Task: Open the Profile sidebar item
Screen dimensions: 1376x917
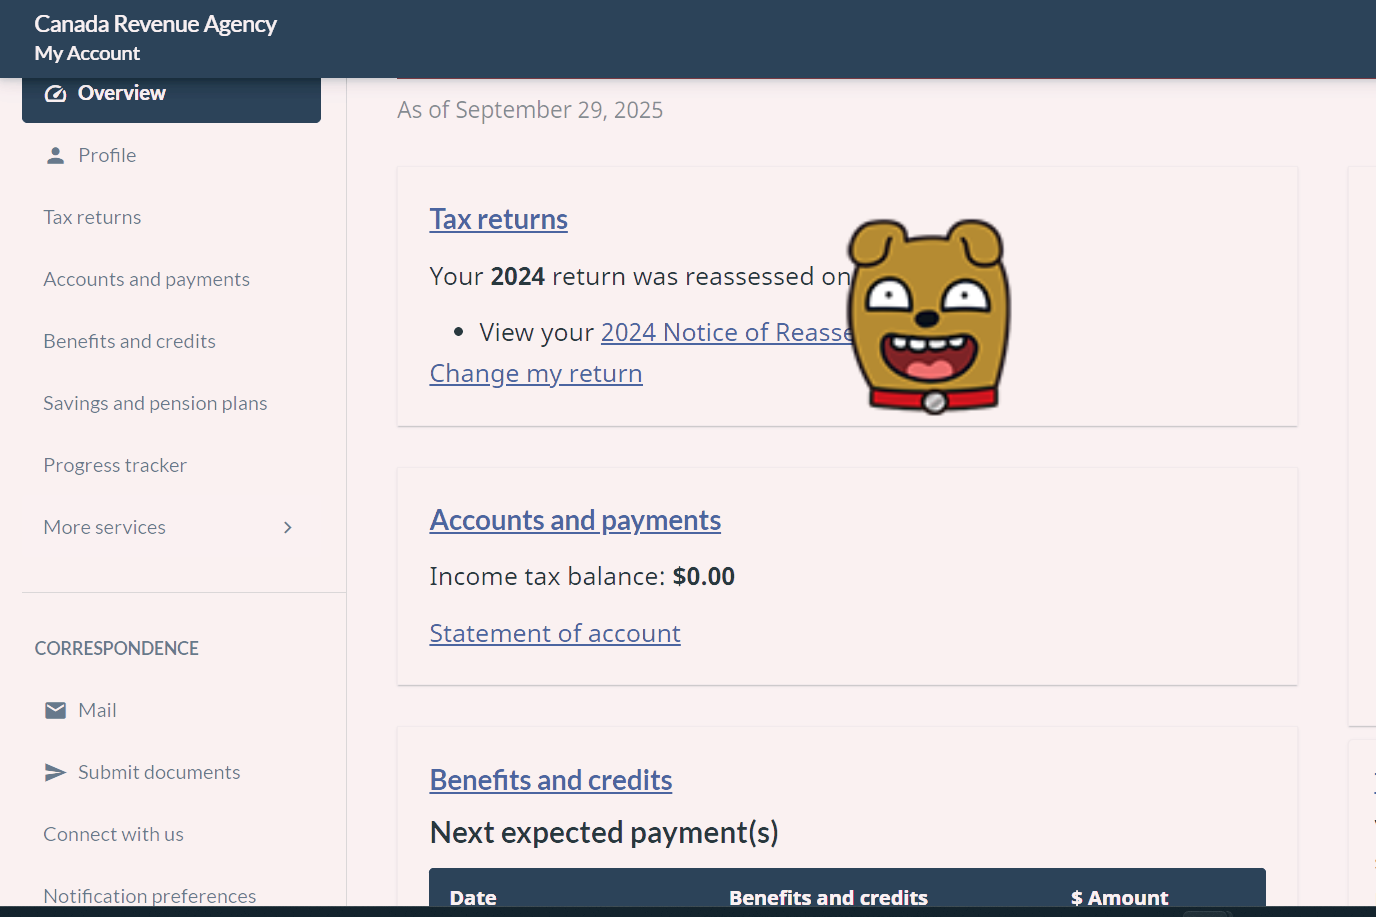Action: pos(171,155)
